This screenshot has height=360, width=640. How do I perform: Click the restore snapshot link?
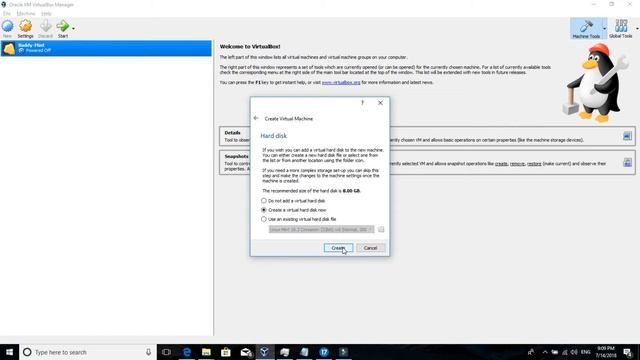(534, 164)
